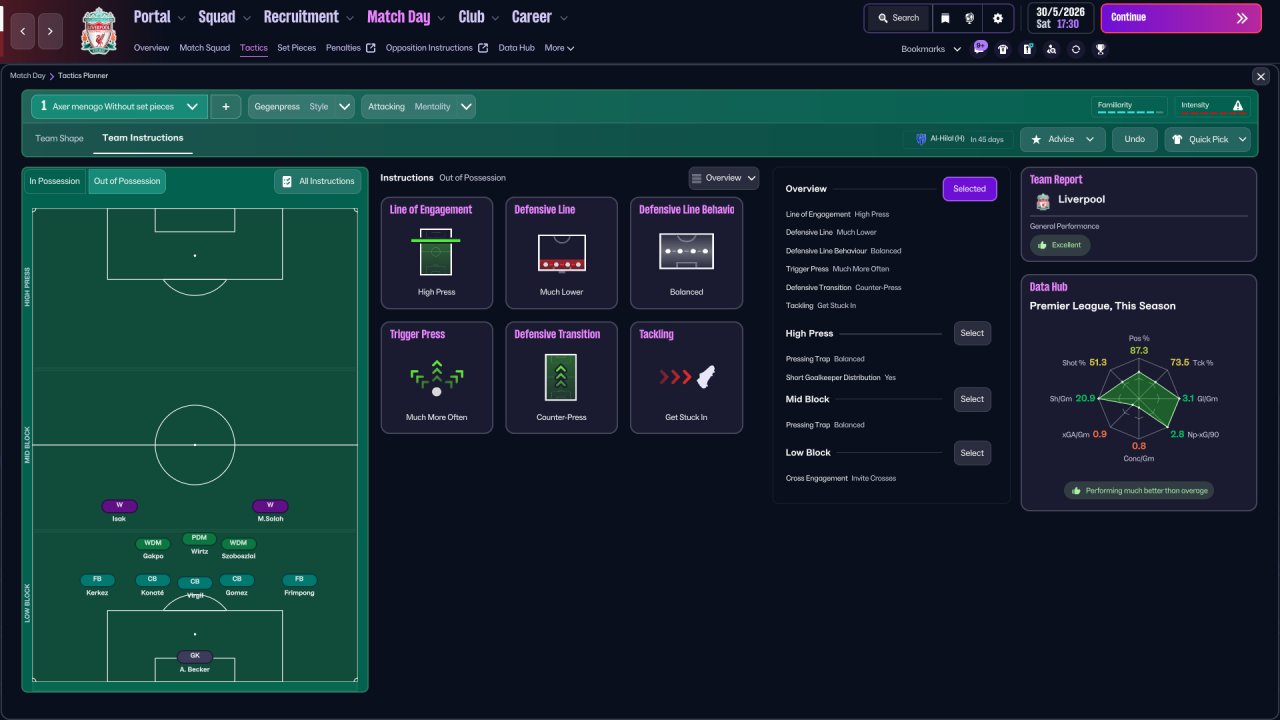
Task: Click the shirt bookmark icon
Action: tap(1003, 49)
